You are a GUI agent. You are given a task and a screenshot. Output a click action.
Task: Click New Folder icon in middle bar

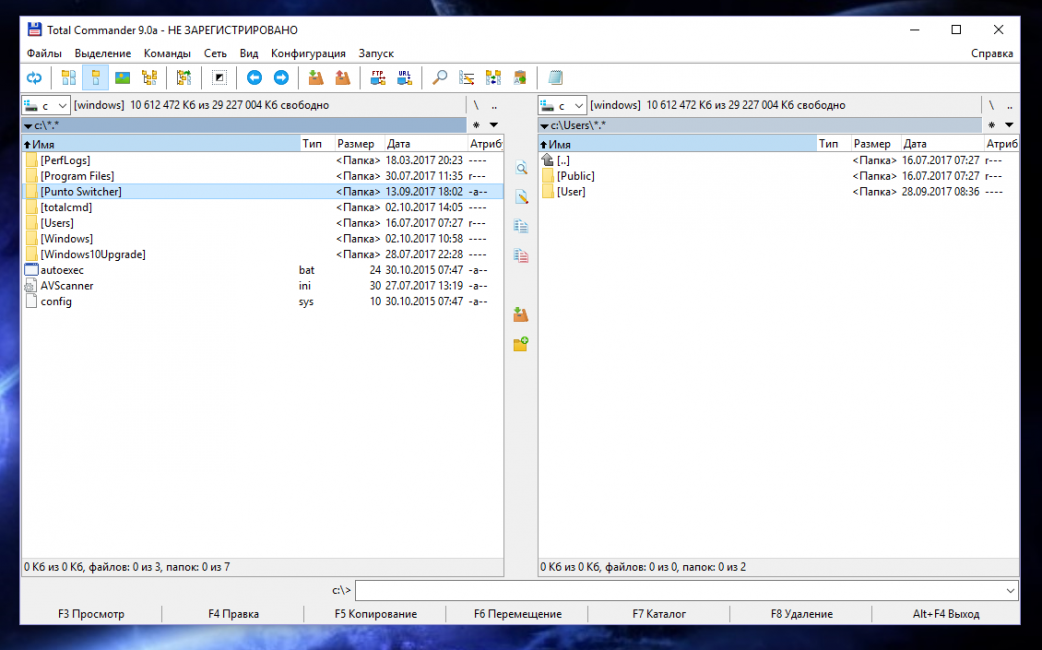coord(521,344)
